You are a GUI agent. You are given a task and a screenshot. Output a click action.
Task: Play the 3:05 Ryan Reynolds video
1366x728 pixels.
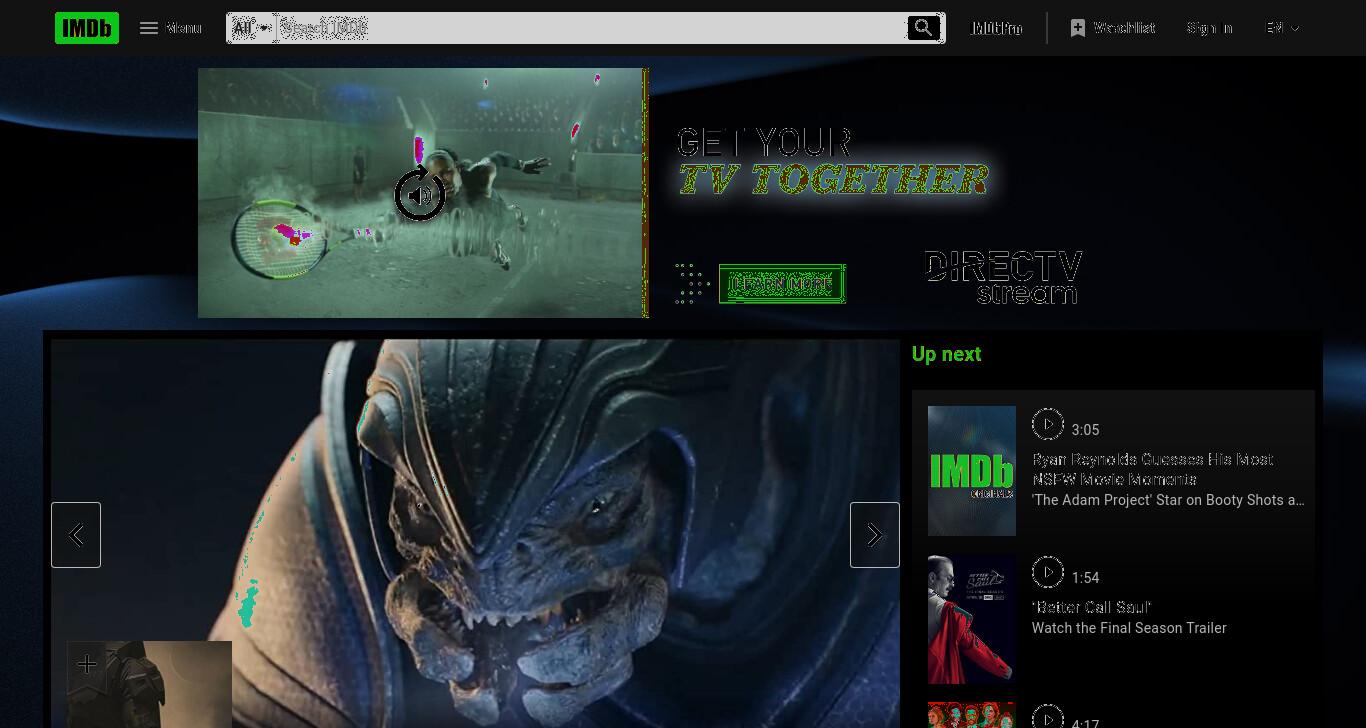coord(1048,424)
